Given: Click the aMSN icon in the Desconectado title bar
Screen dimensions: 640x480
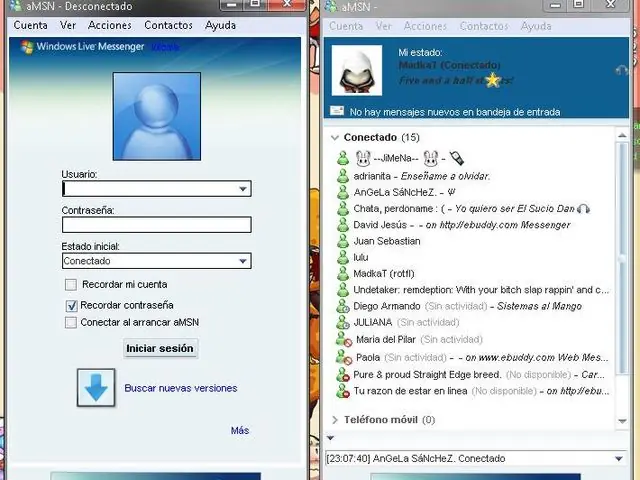Looking at the screenshot, I should (16, 6).
